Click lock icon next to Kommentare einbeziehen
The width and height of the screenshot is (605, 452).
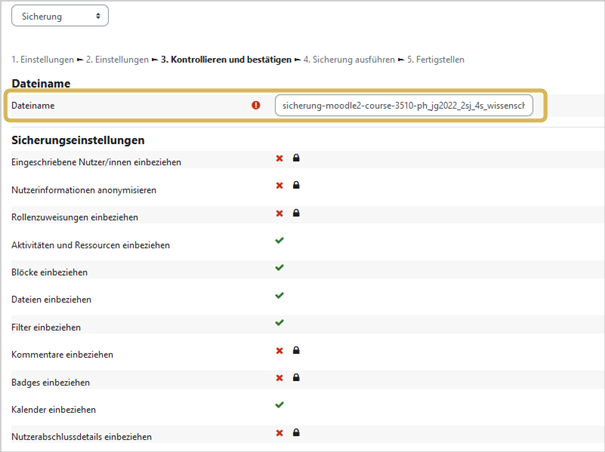tap(296, 350)
